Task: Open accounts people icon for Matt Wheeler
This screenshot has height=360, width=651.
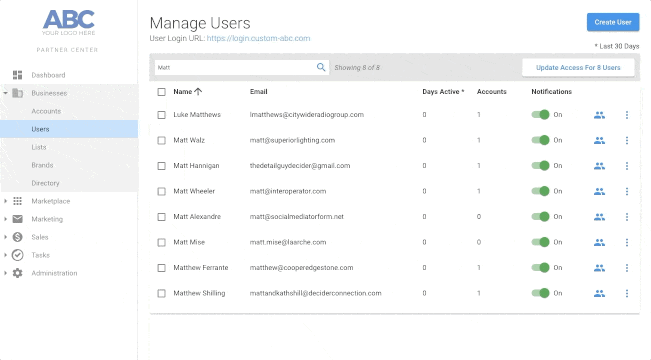Action: [x=599, y=191]
